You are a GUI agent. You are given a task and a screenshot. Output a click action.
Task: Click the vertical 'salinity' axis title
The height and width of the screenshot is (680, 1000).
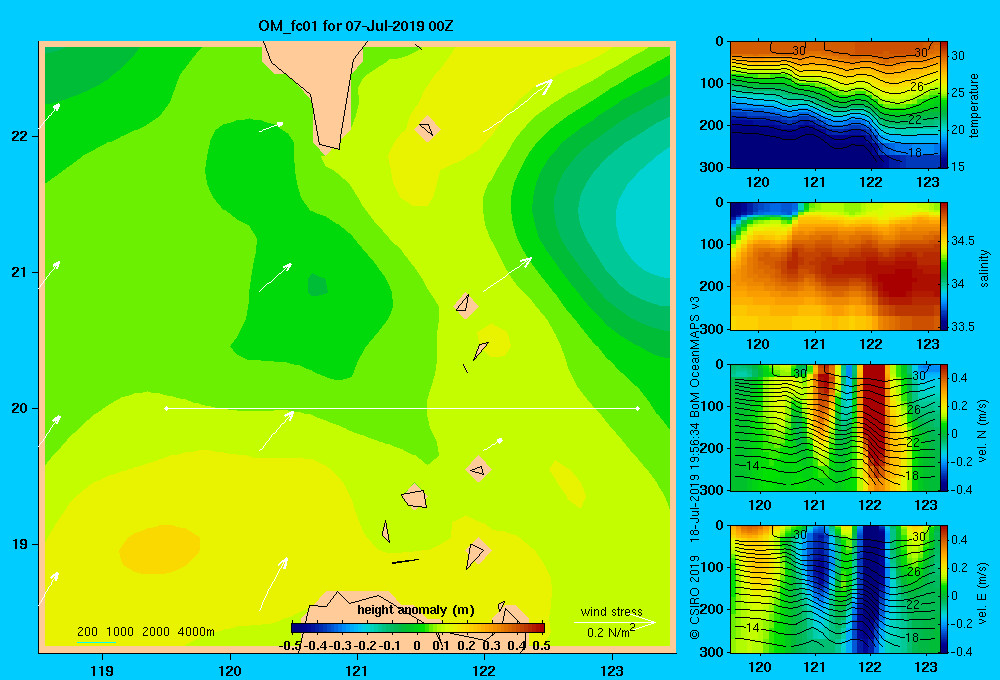click(984, 269)
